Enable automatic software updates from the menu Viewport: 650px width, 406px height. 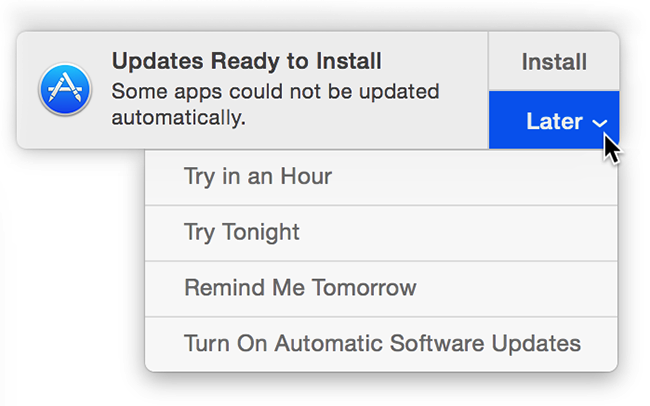click(x=382, y=343)
